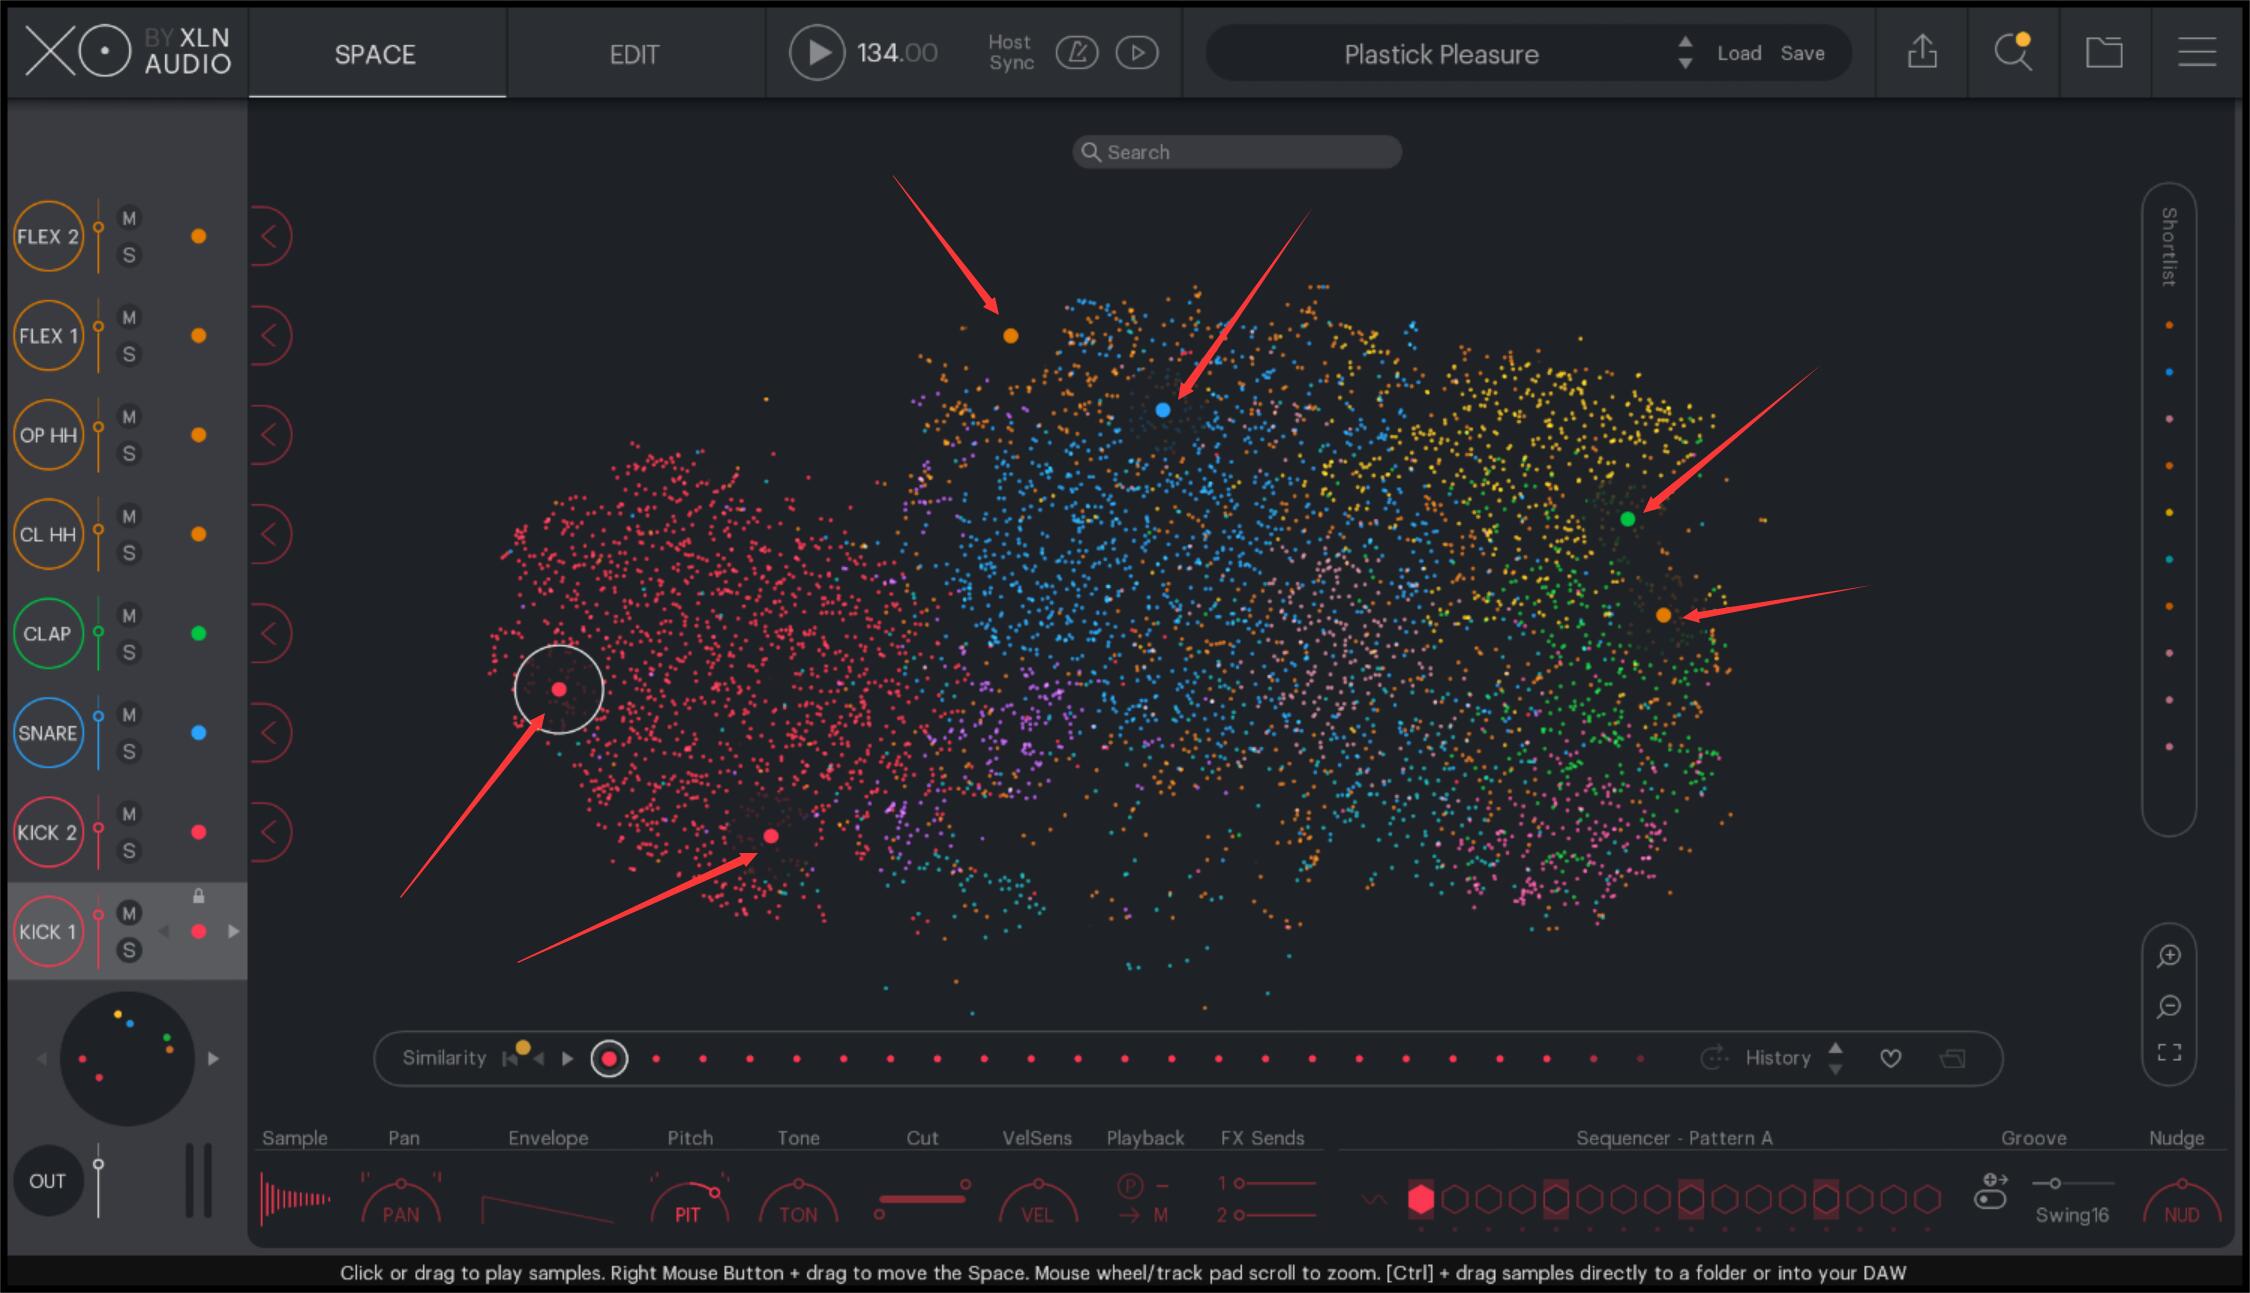
Task: Open the History stepper arrows
Action: coord(1835,1058)
